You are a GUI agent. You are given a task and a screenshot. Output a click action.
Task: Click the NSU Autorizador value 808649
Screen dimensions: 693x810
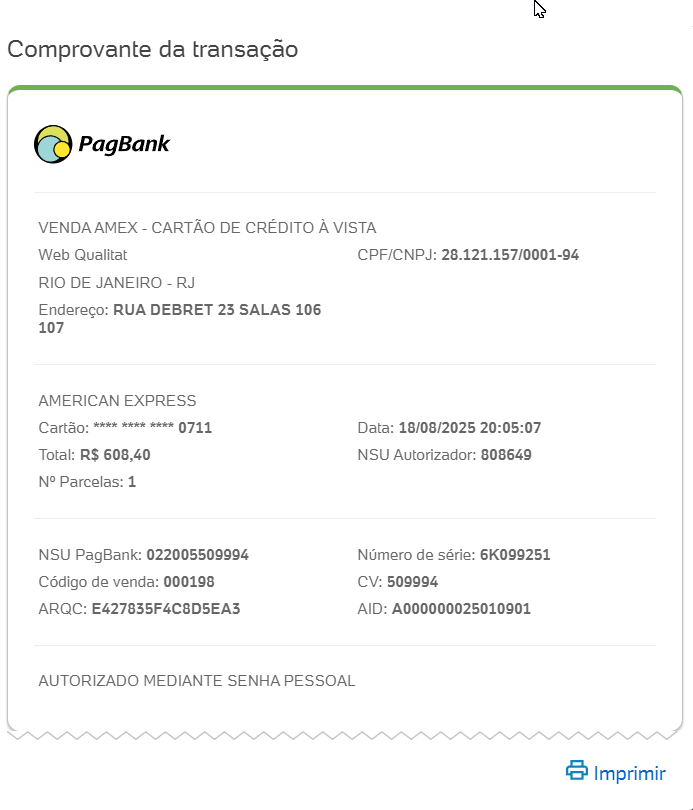click(506, 455)
